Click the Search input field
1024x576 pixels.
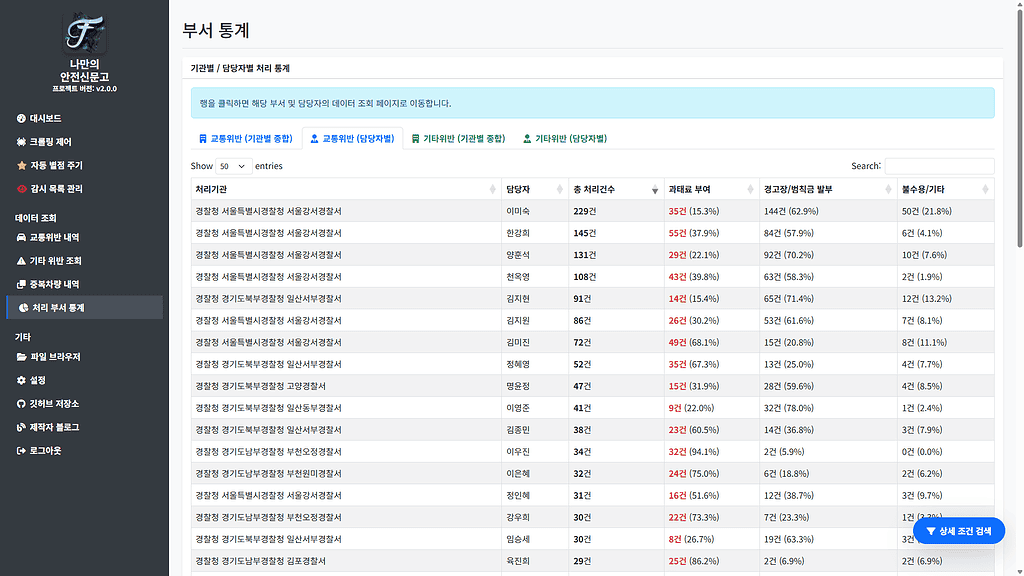pos(939,166)
